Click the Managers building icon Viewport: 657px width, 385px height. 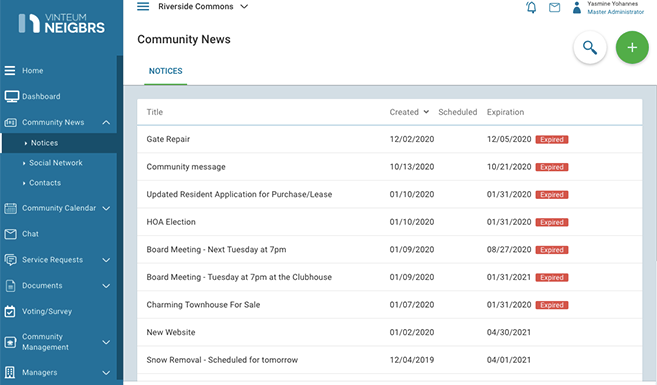pos(10,372)
